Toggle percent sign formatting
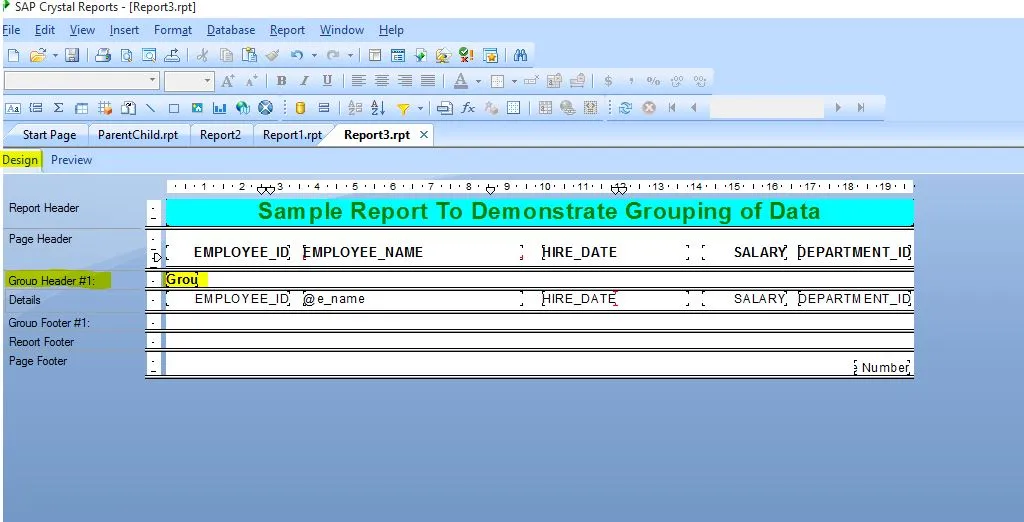Image resolution: width=1024 pixels, height=522 pixels. click(653, 81)
